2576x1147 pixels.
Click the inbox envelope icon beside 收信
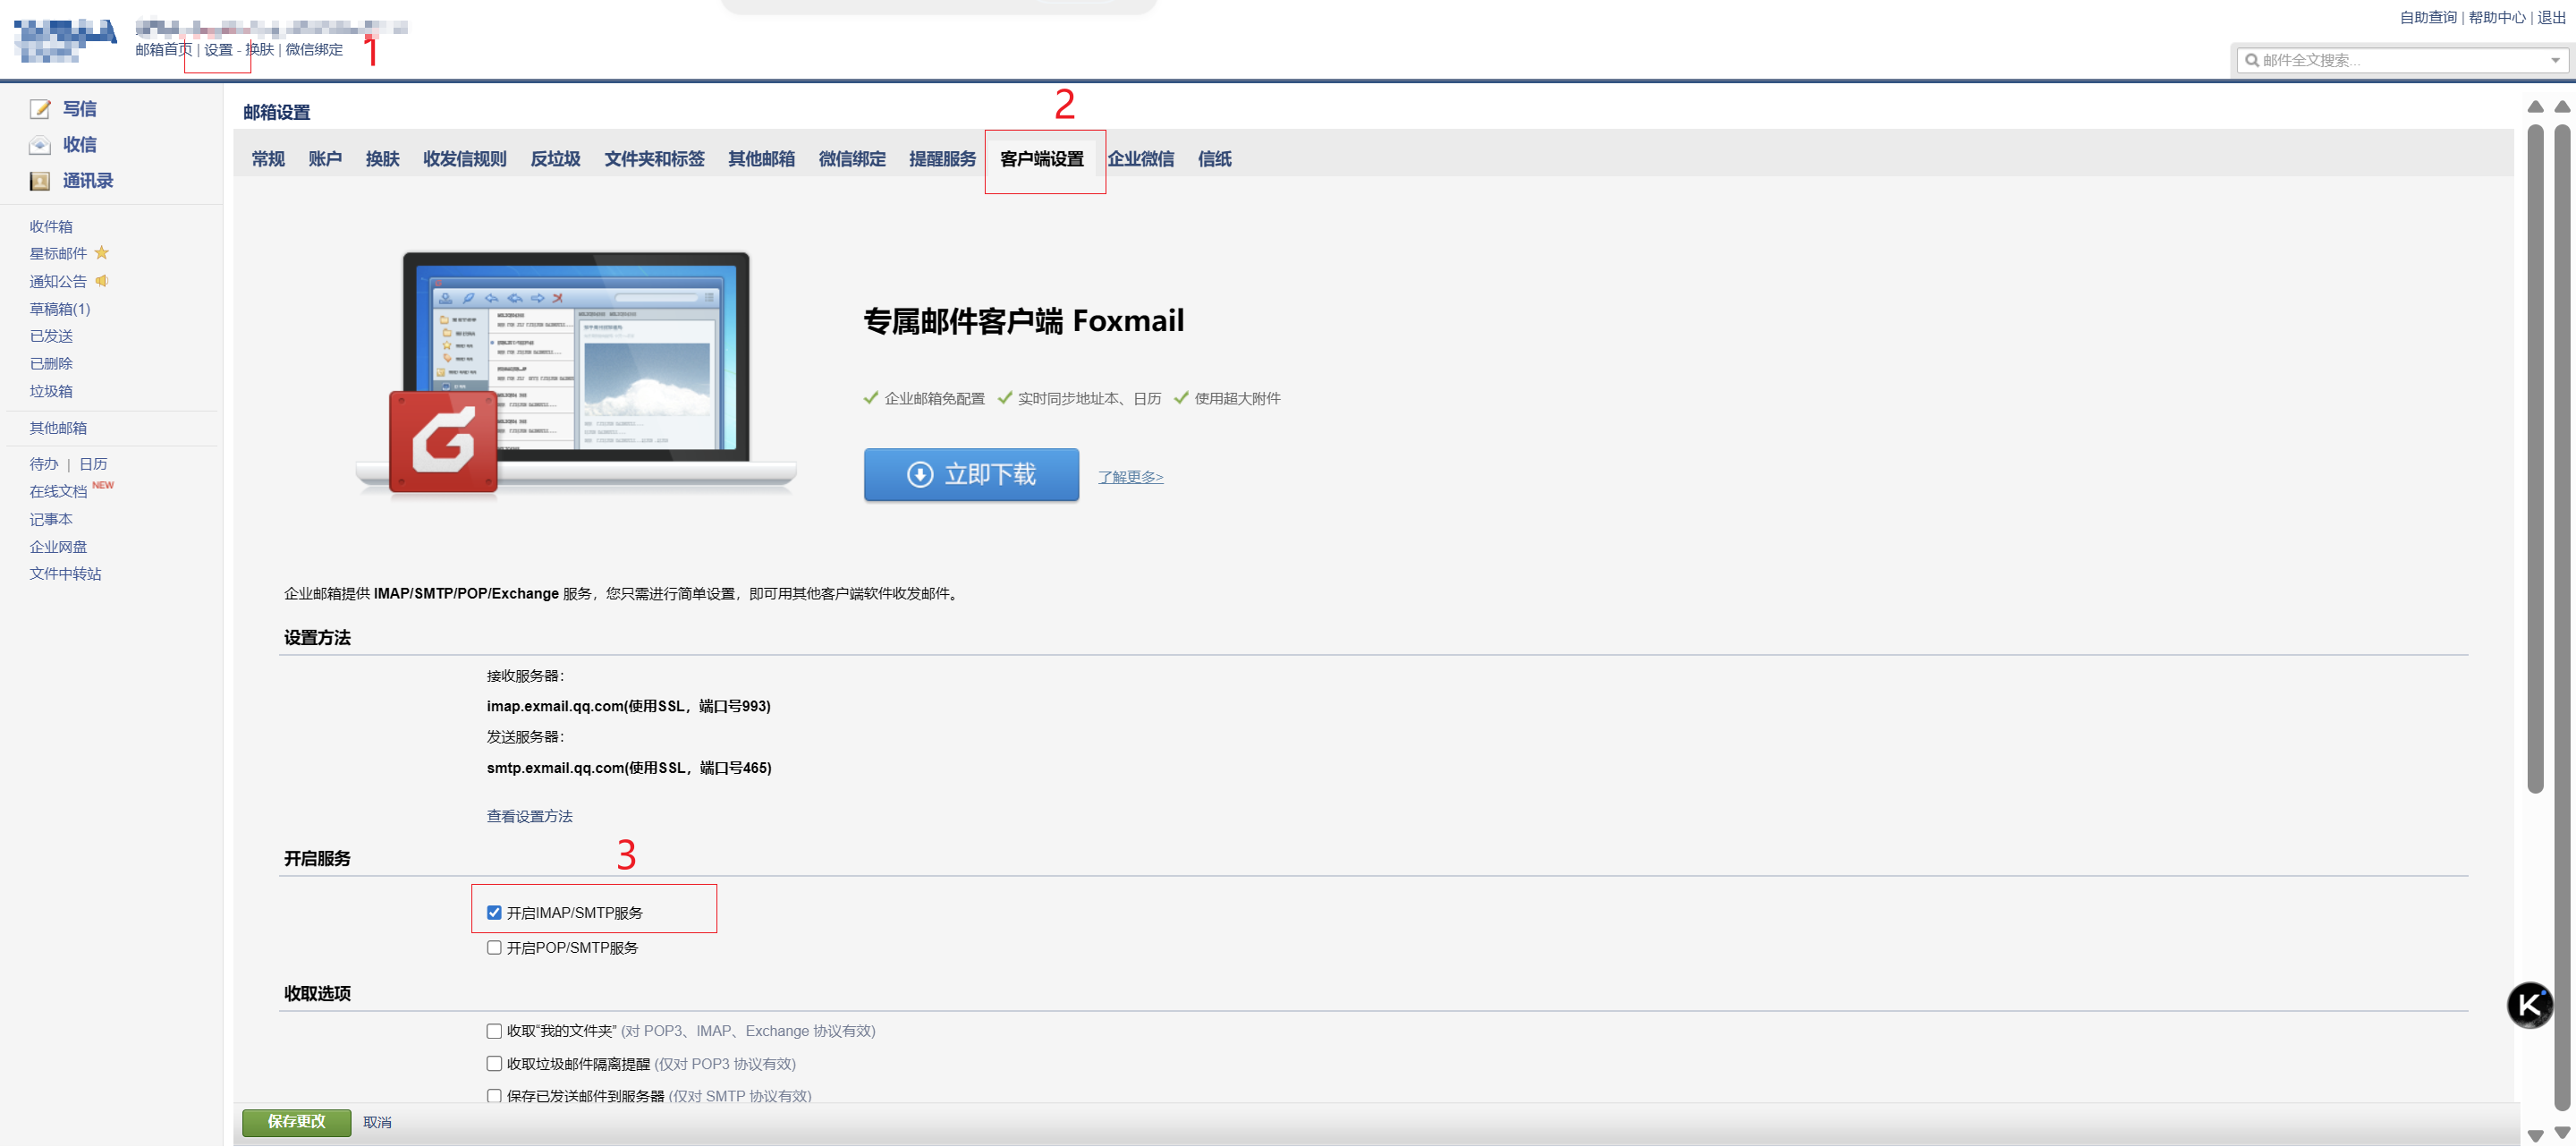pos(40,145)
